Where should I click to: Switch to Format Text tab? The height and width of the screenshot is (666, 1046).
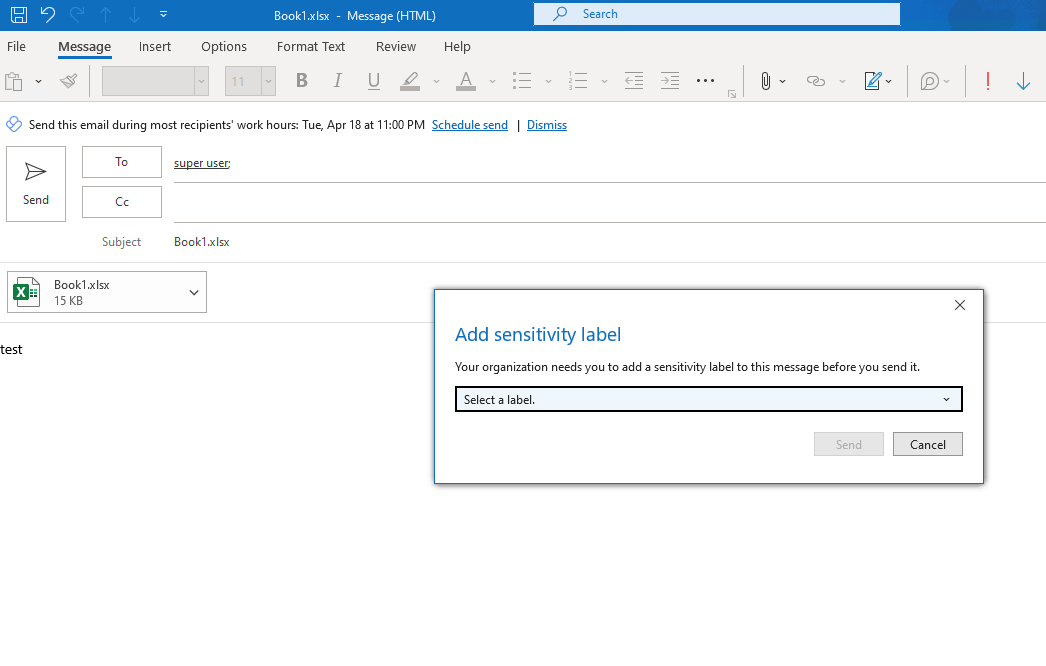click(x=311, y=47)
